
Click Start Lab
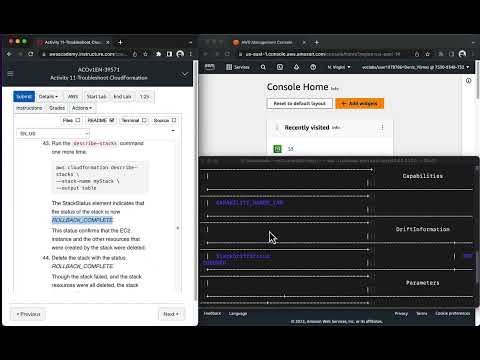click(96, 96)
